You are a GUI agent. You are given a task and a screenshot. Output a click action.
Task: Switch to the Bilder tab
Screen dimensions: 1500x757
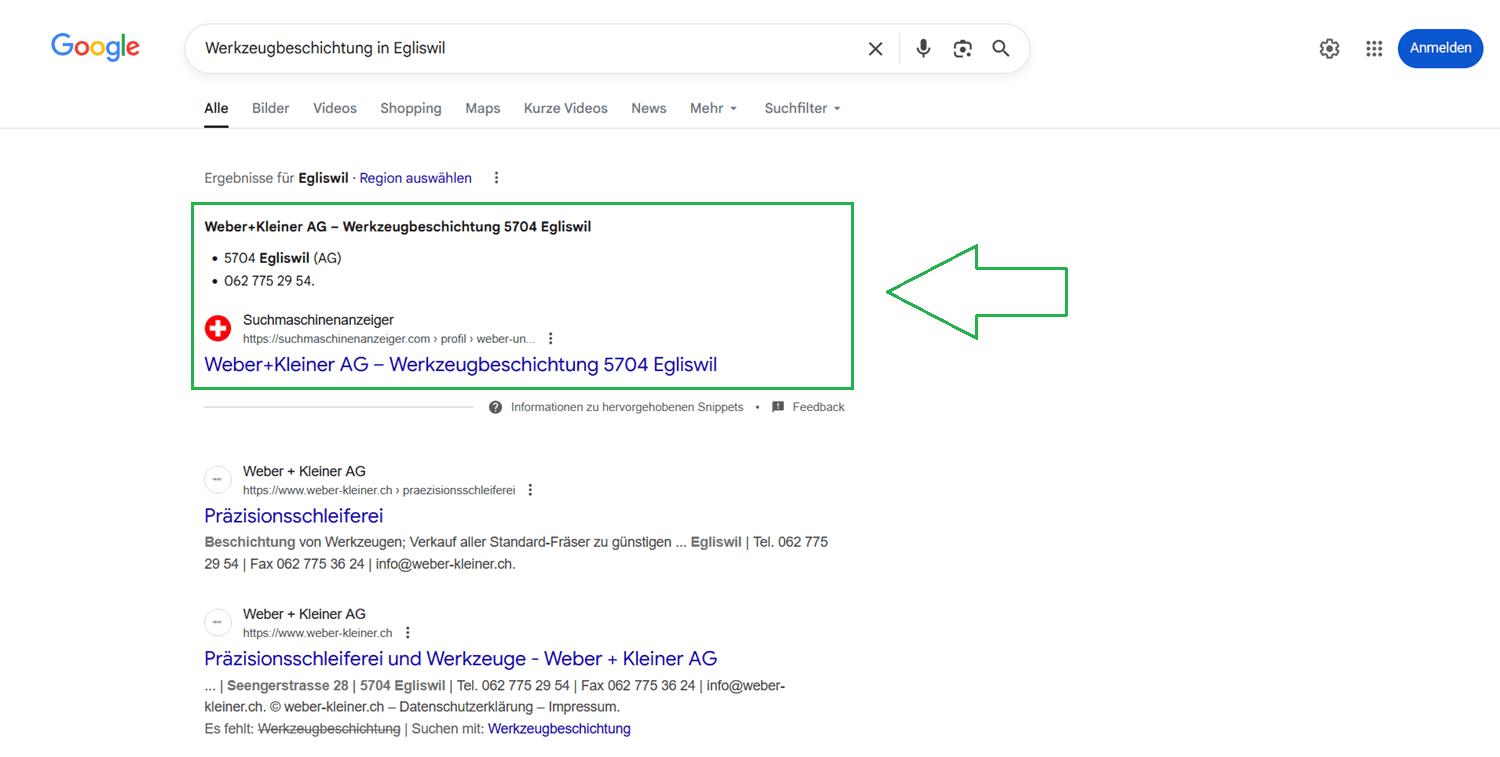coord(270,108)
